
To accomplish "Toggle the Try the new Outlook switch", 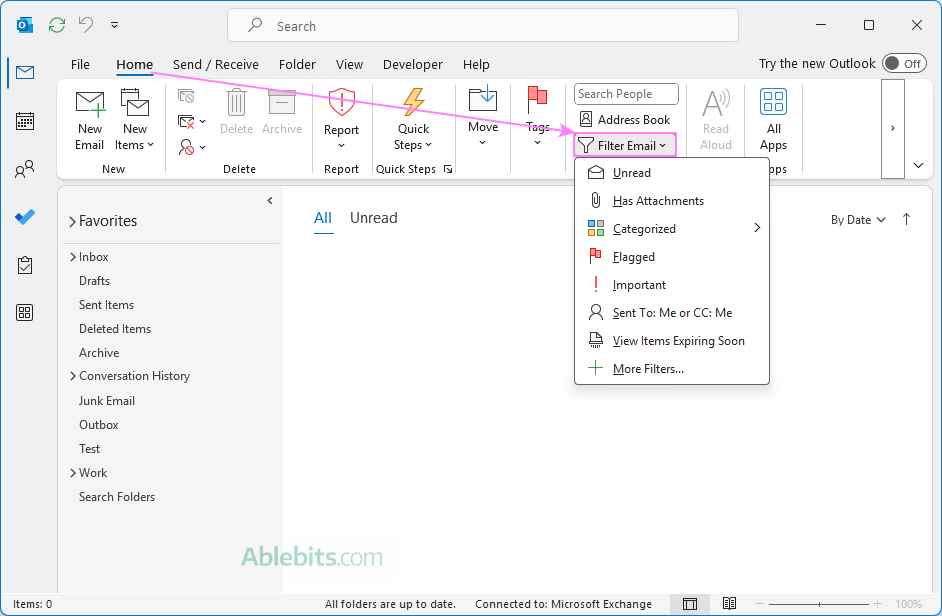I will [903, 64].
